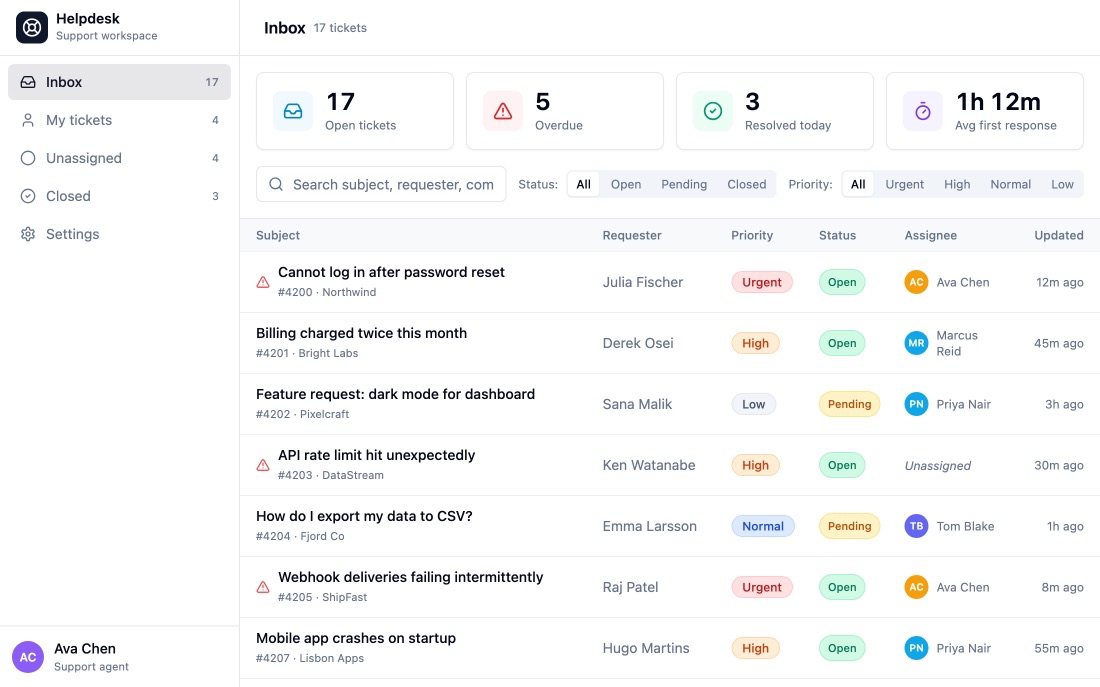
Task: Open ticket How do I export my data to CSV?
Action: pyautogui.click(x=364, y=516)
